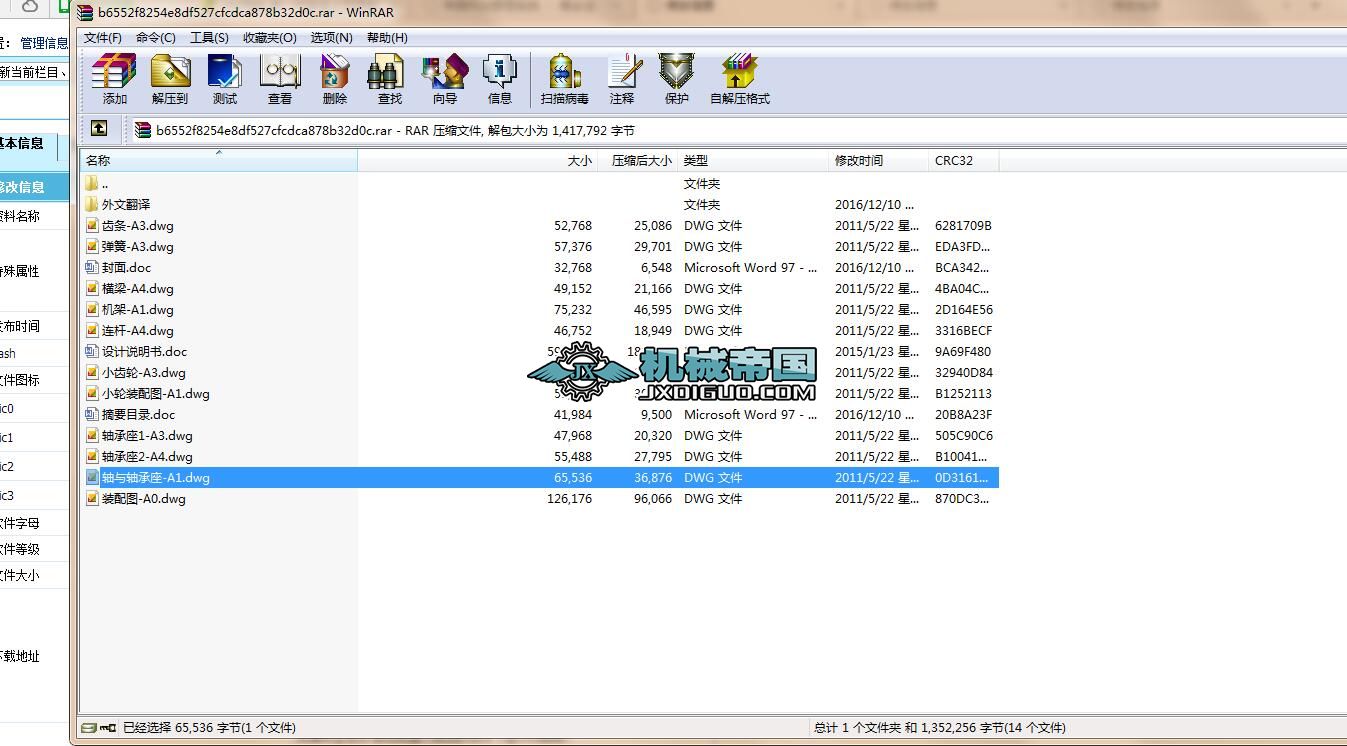1347x746 pixels.
Task: Sort by 压缩后大小 column header
Action: click(638, 160)
